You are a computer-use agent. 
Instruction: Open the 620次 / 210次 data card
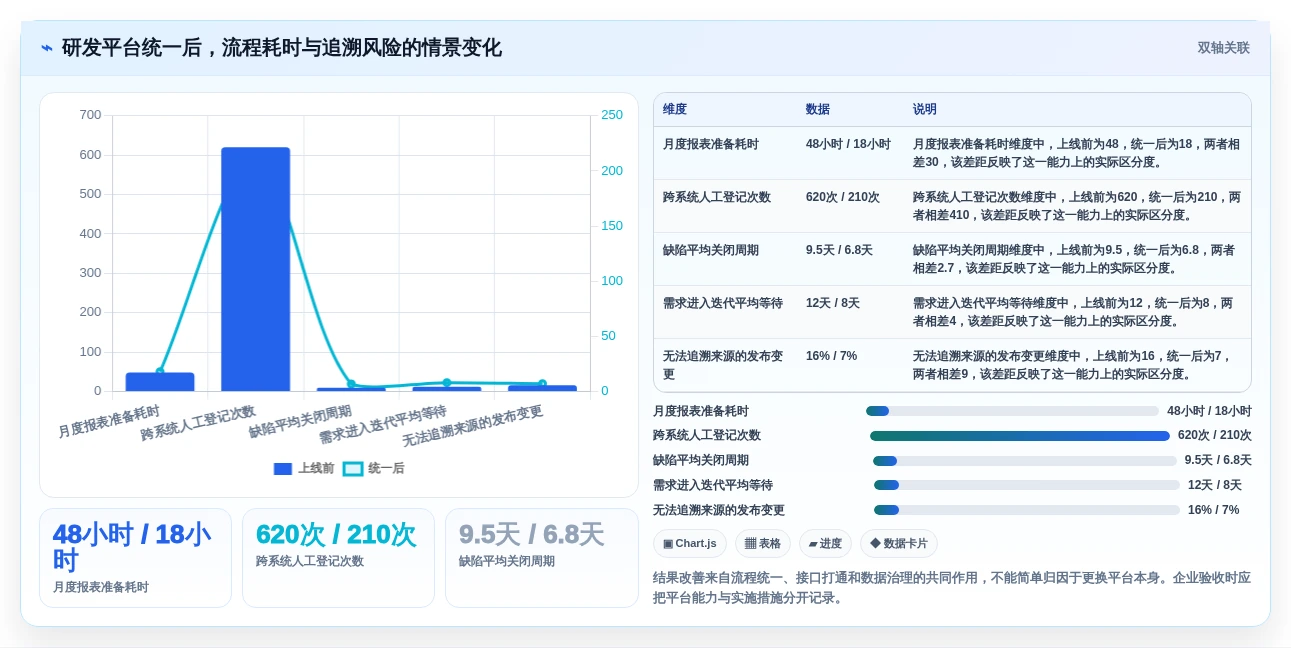[338, 558]
